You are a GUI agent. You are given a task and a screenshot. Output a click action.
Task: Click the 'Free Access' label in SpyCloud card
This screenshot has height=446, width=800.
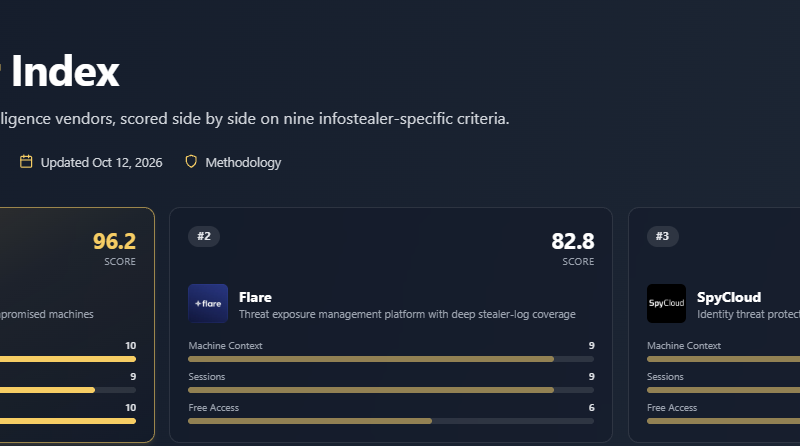click(672, 408)
